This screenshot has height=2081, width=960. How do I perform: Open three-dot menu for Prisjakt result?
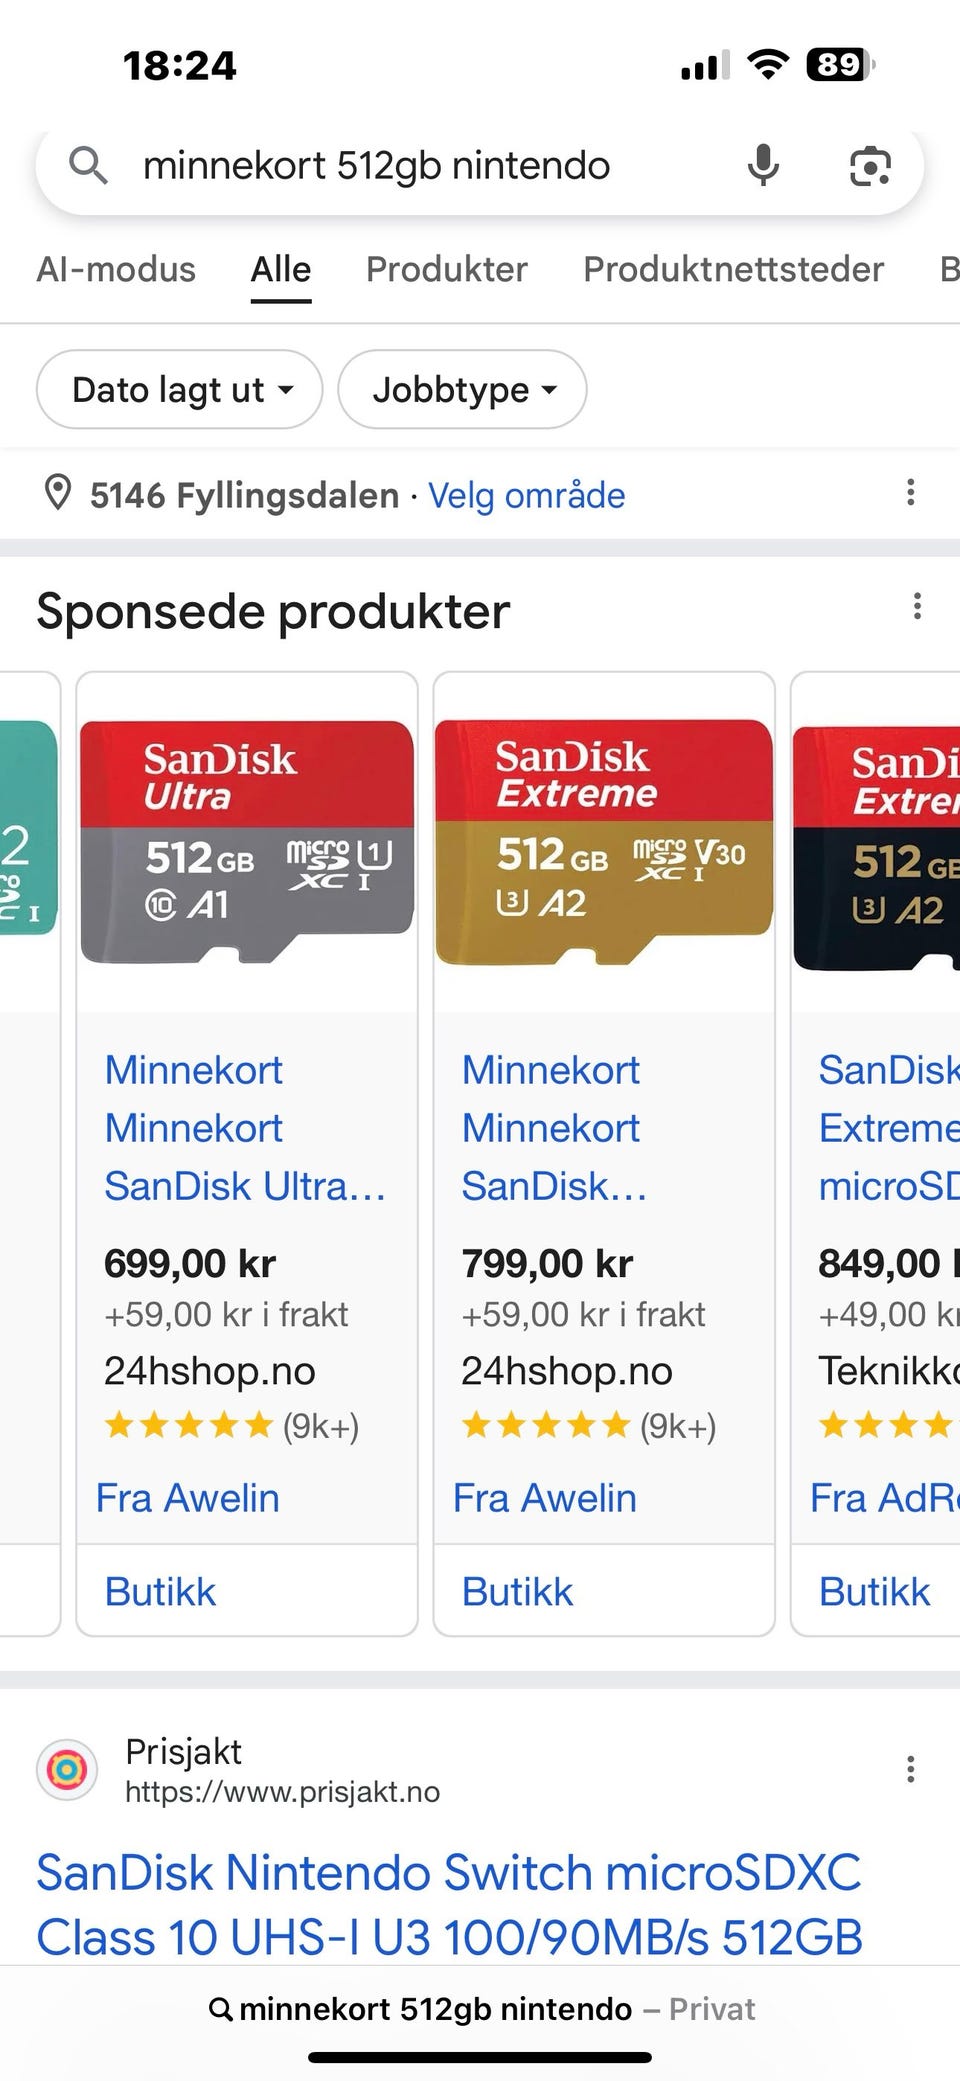tap(910, 1769)
